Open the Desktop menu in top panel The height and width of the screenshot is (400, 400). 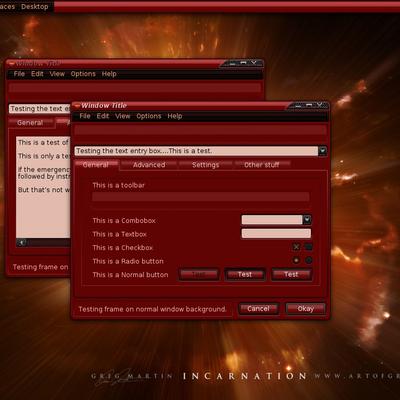pos(35,6)
